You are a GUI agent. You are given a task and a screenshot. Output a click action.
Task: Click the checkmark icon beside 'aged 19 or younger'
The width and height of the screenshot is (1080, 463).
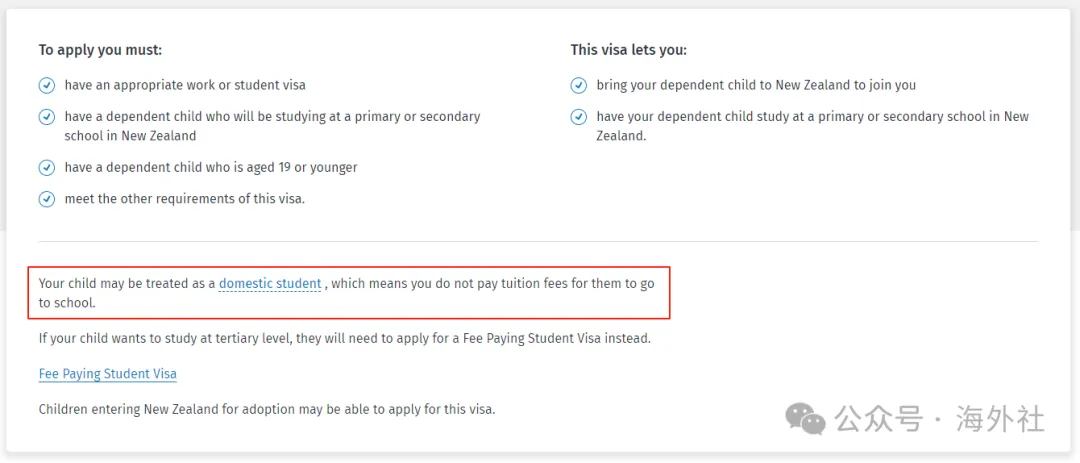(x=46, y=168)
